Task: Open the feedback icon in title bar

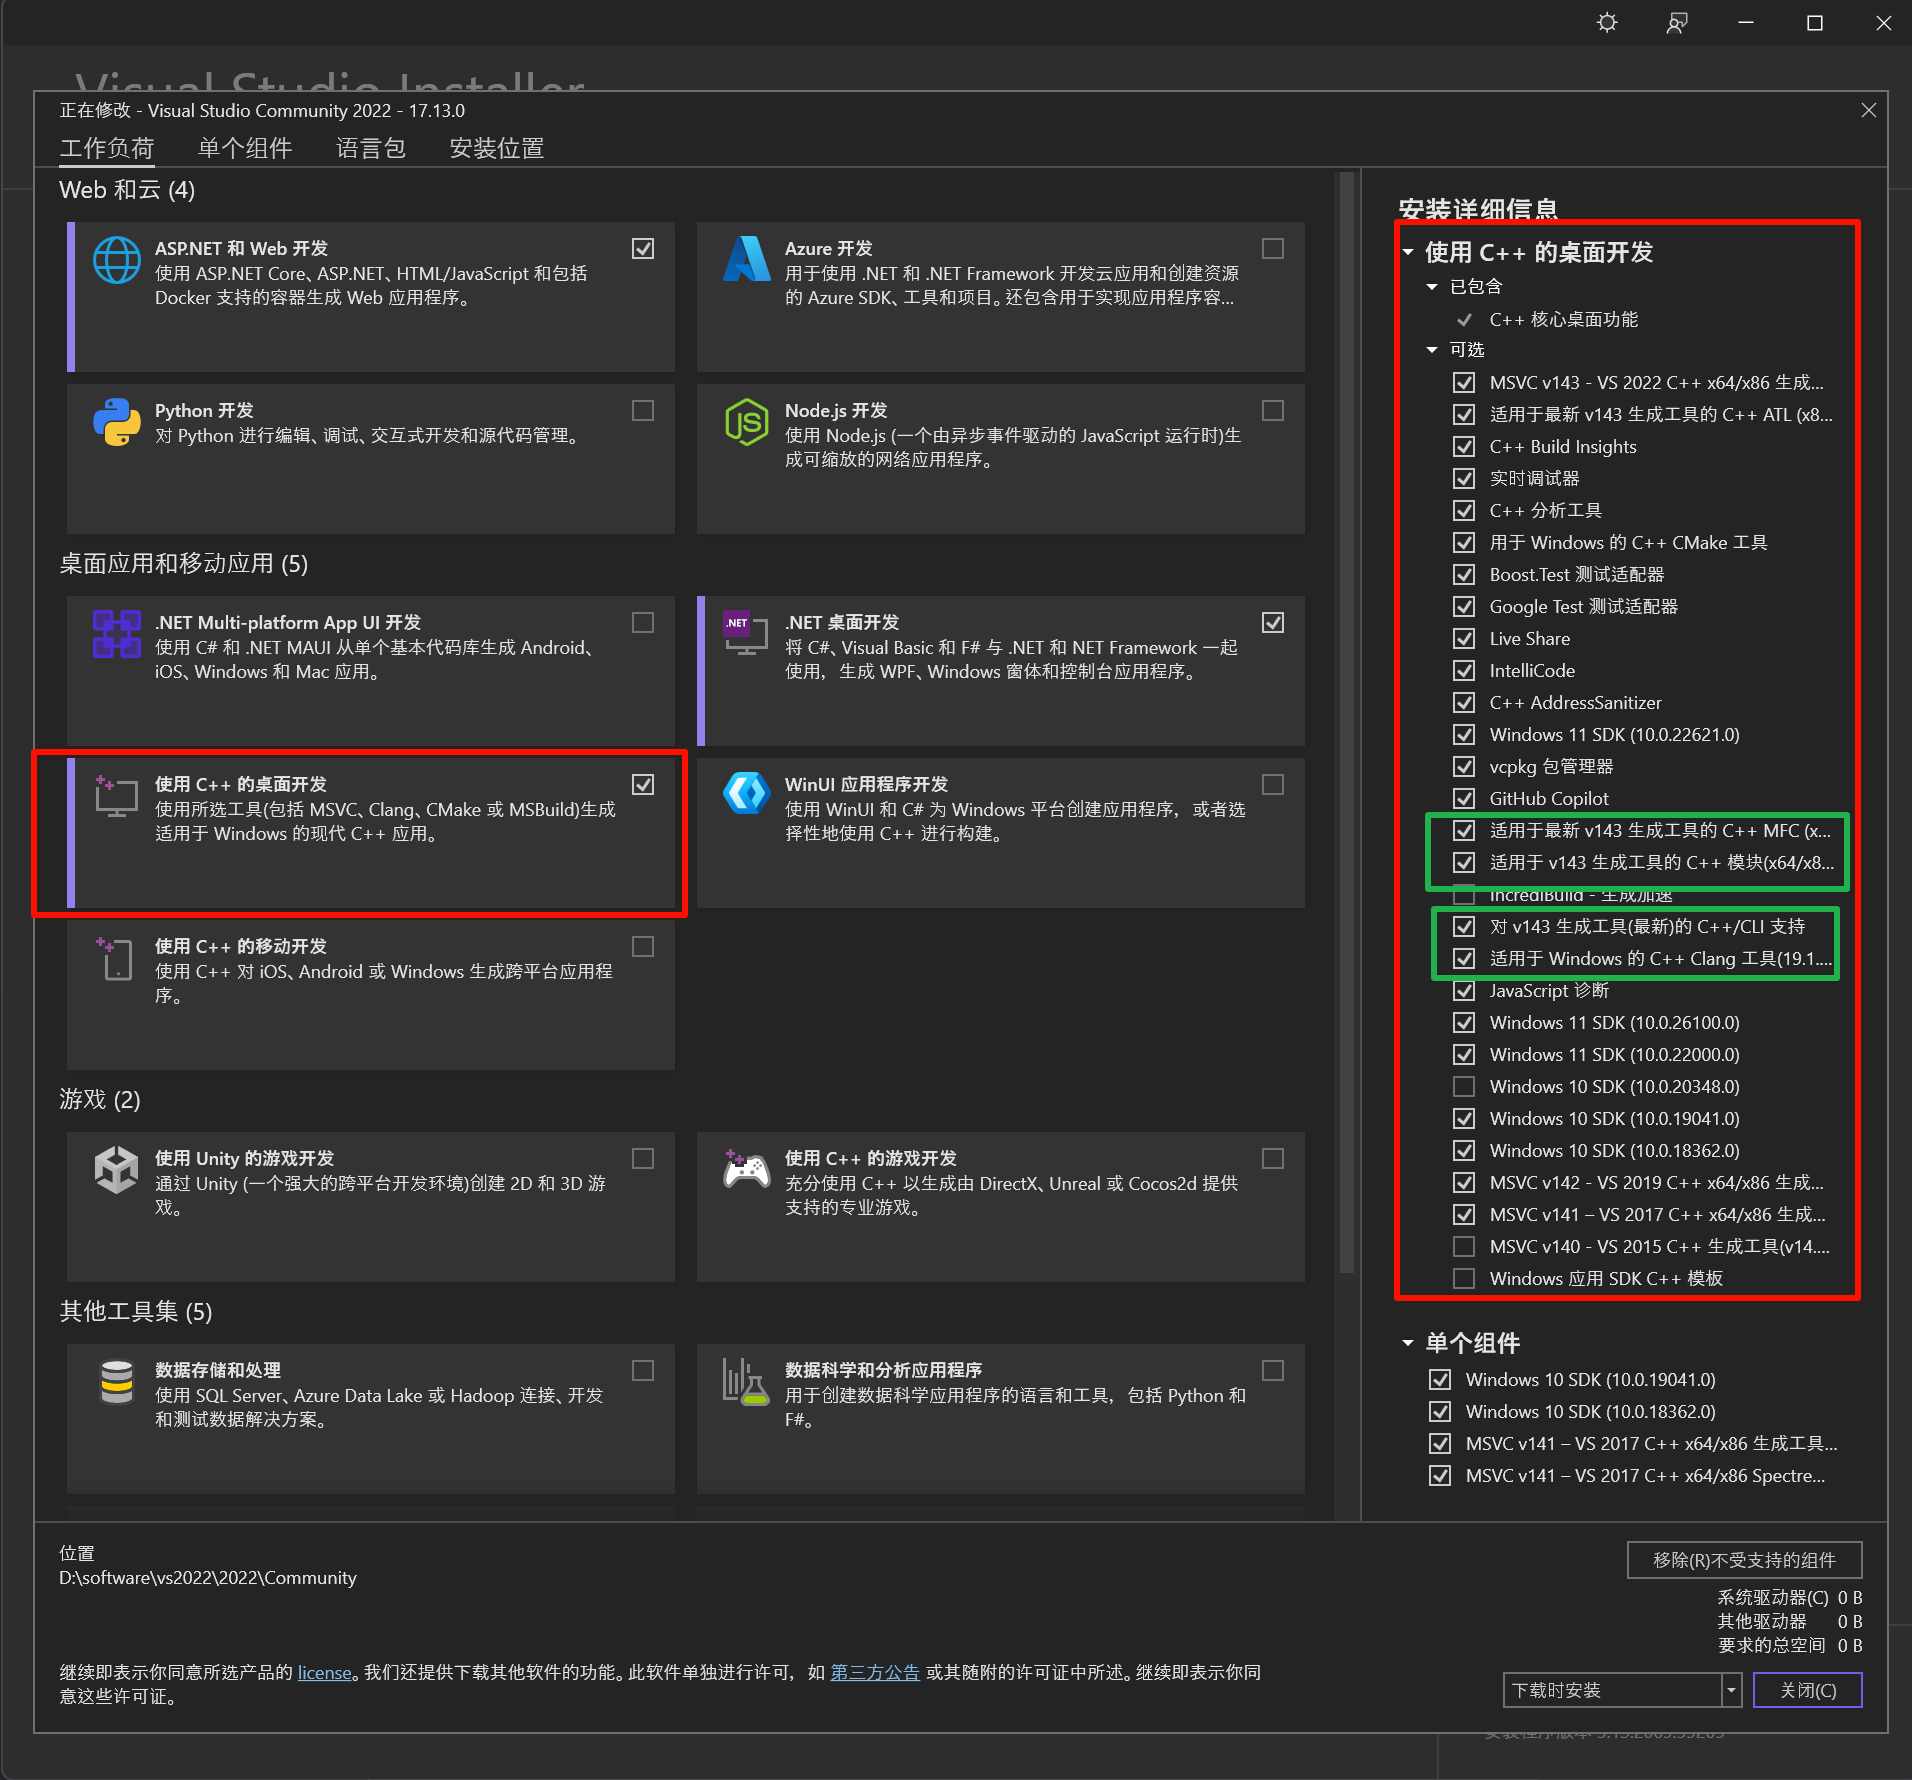Action: tap(1677, 22)
